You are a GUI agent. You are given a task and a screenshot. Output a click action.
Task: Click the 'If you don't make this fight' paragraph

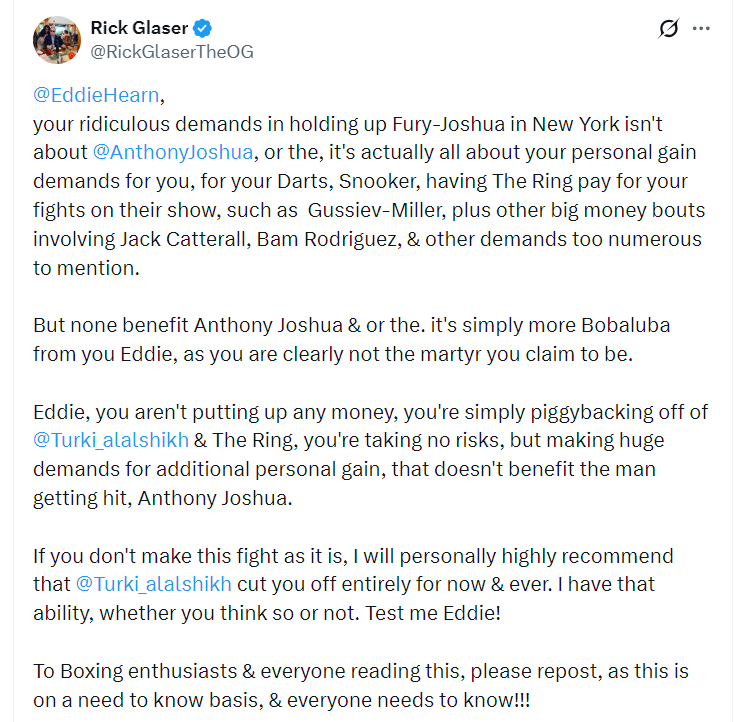point(353,584)
